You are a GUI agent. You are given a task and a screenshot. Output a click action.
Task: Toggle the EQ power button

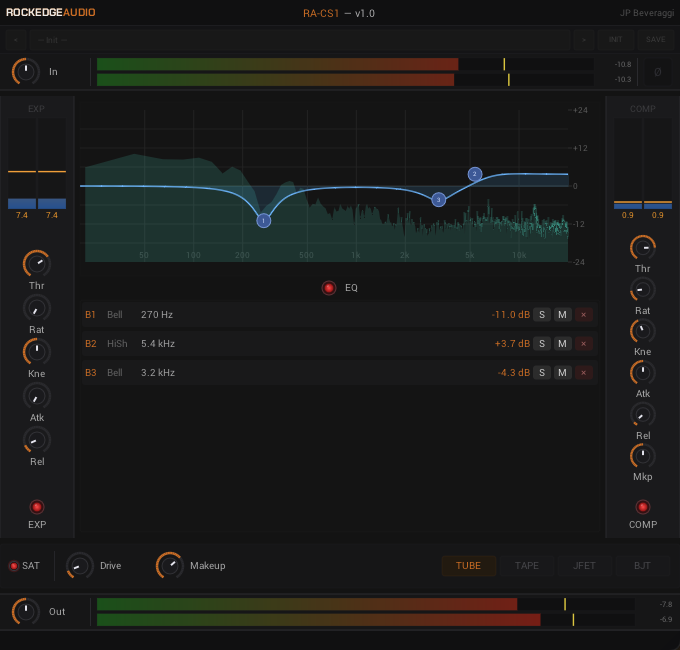tap(329, 288)
